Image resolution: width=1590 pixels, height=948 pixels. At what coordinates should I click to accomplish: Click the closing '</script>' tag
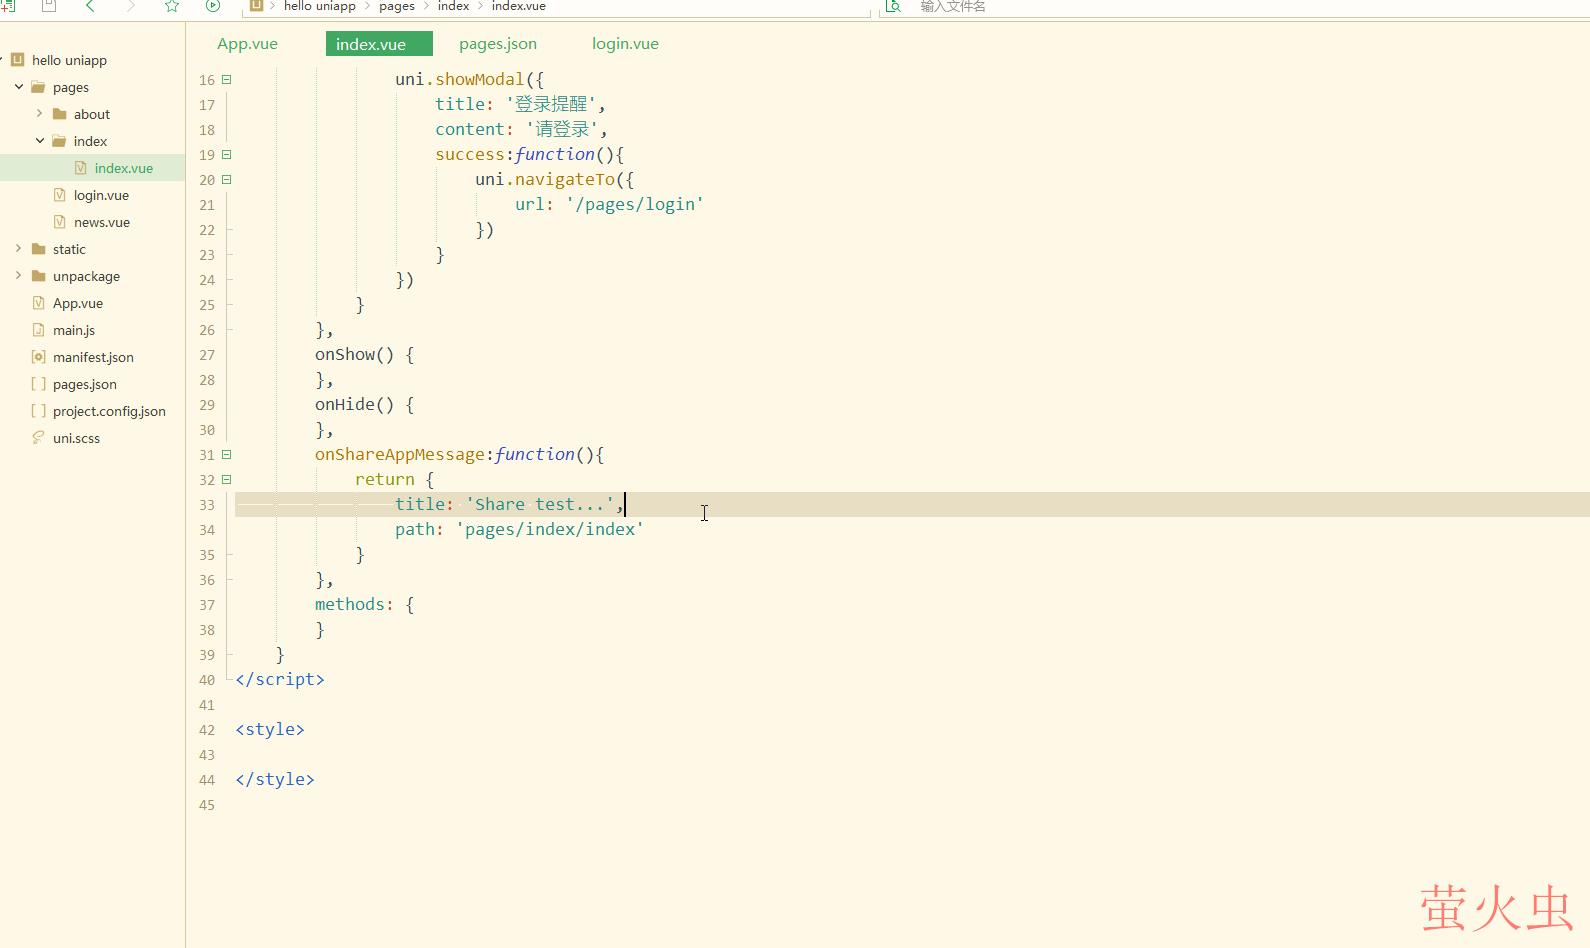pos(280,680)
